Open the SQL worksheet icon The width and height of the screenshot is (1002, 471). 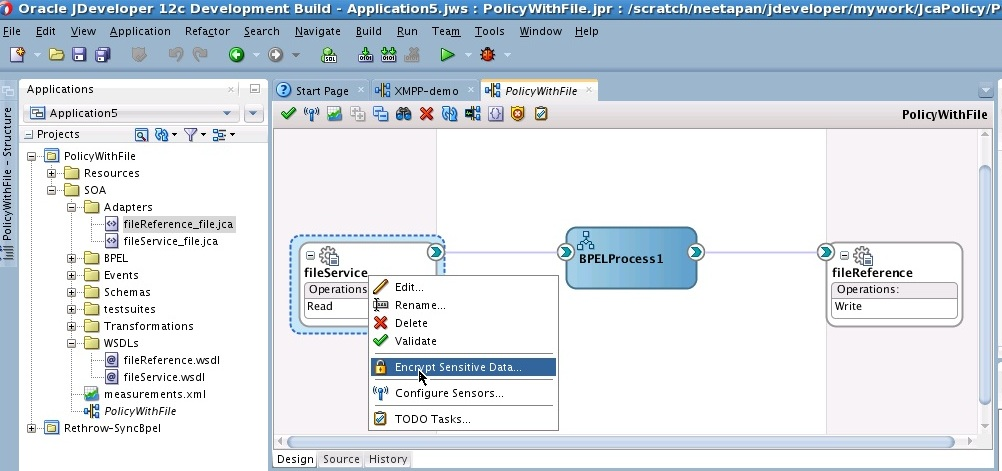(328, 55)
